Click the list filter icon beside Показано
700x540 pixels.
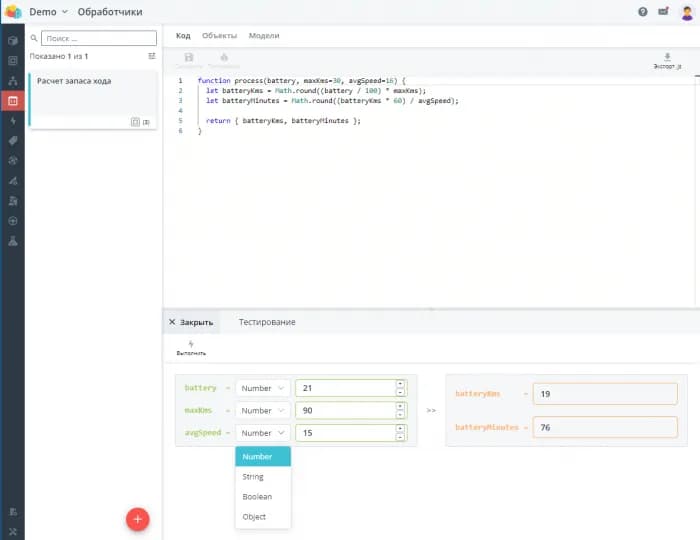coord(152,56)
